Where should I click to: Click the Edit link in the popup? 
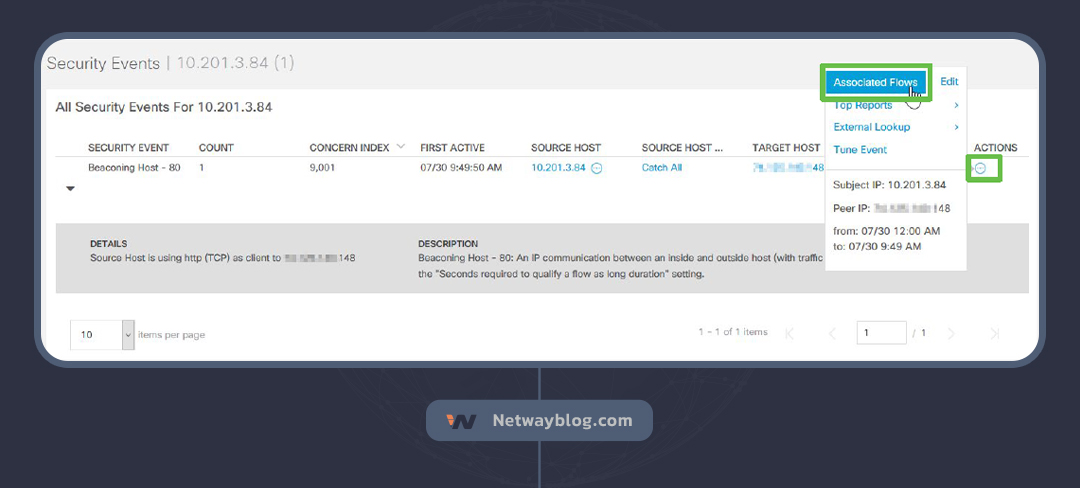tap(949, 82)
